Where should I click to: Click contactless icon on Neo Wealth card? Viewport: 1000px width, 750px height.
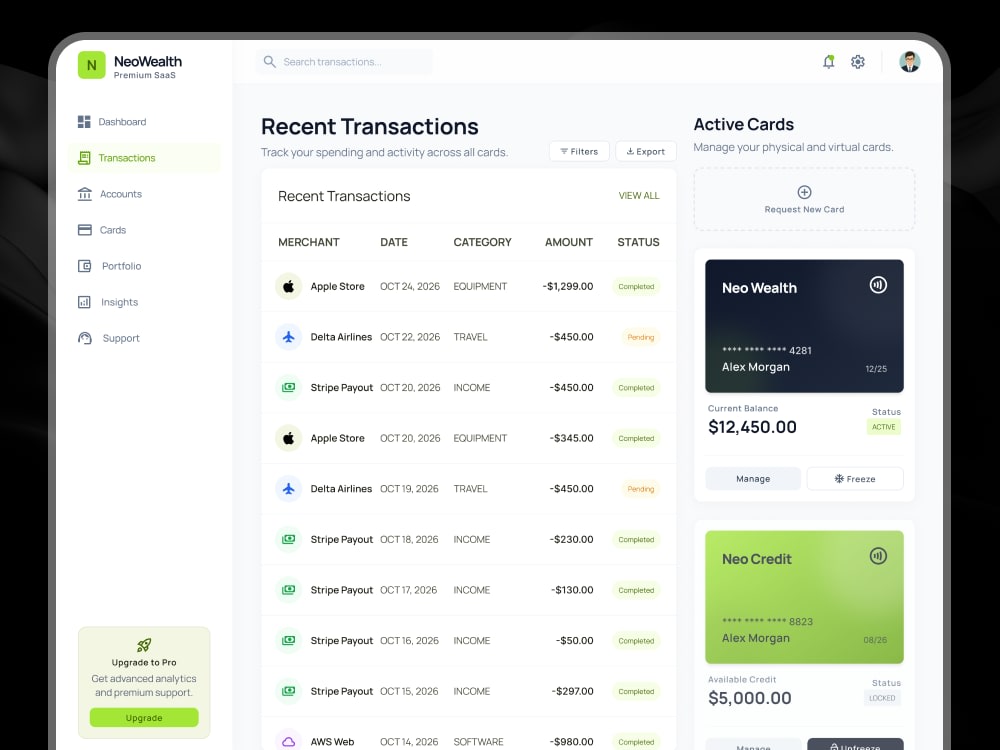(x=878, y=284)
